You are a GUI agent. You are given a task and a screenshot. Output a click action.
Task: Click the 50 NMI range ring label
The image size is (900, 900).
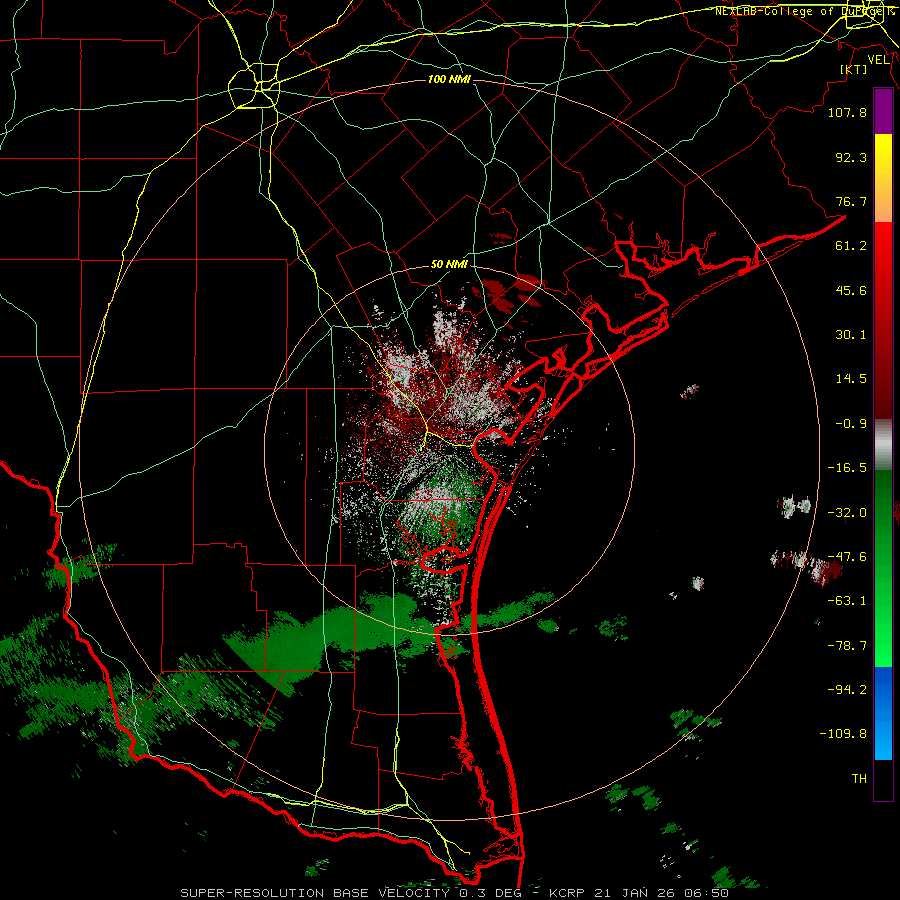click(x=449, y=265)
